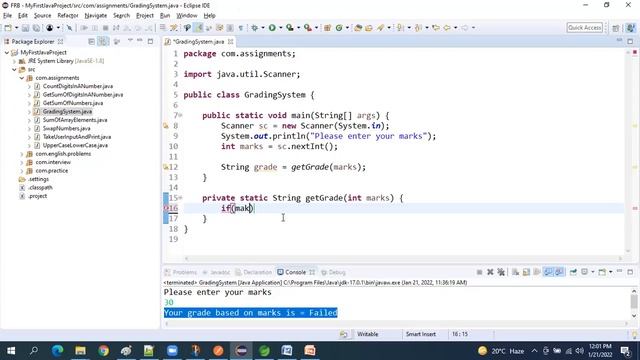Expand the com.practice package
640x360 pixels.
[22, 171]
